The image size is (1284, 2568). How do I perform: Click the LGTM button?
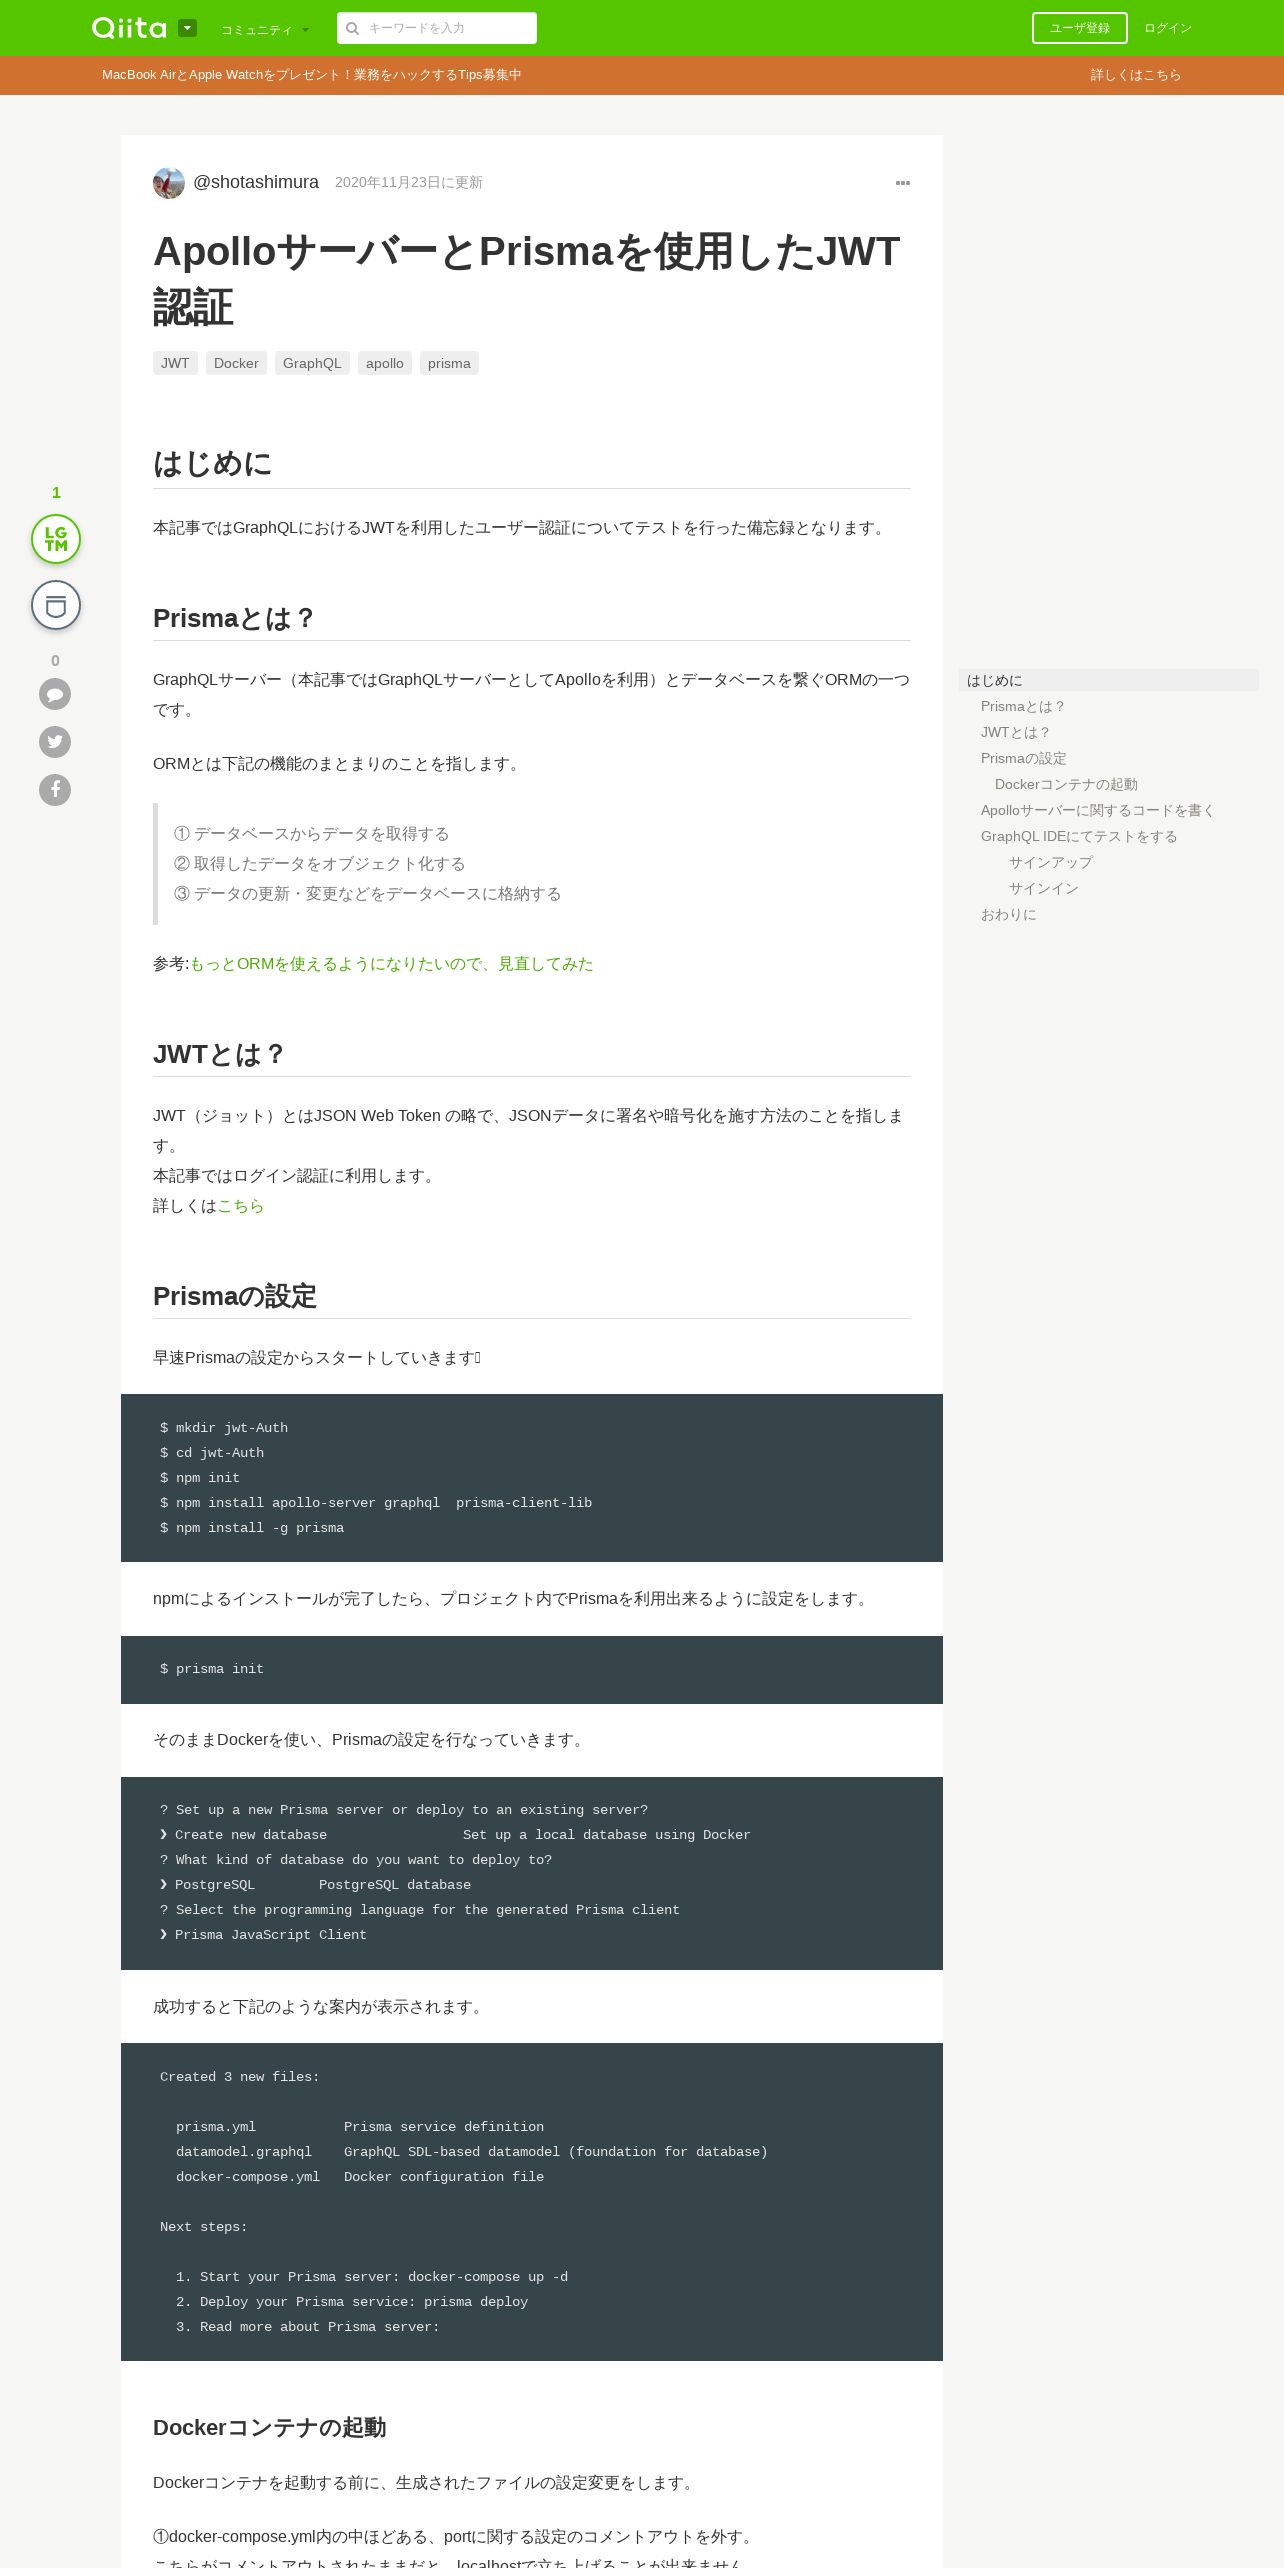[56, 539]
